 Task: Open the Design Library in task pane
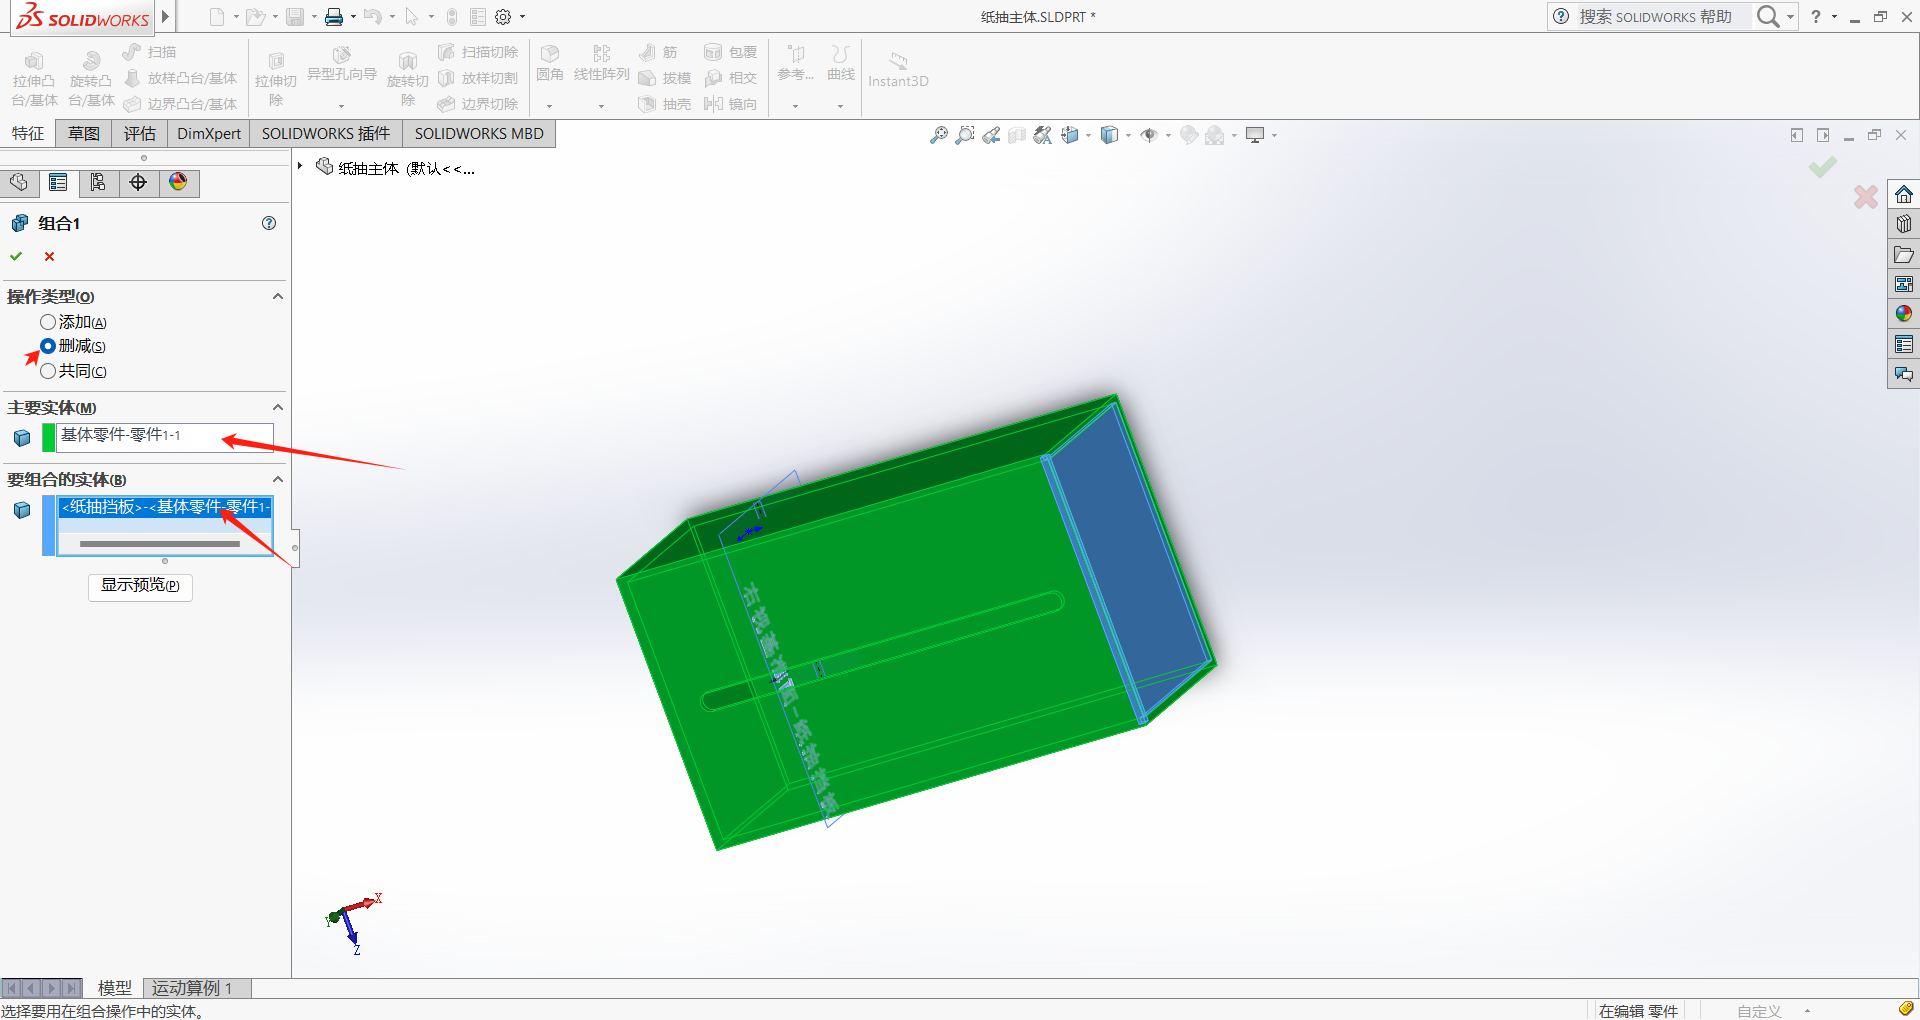pos(1903,224)
